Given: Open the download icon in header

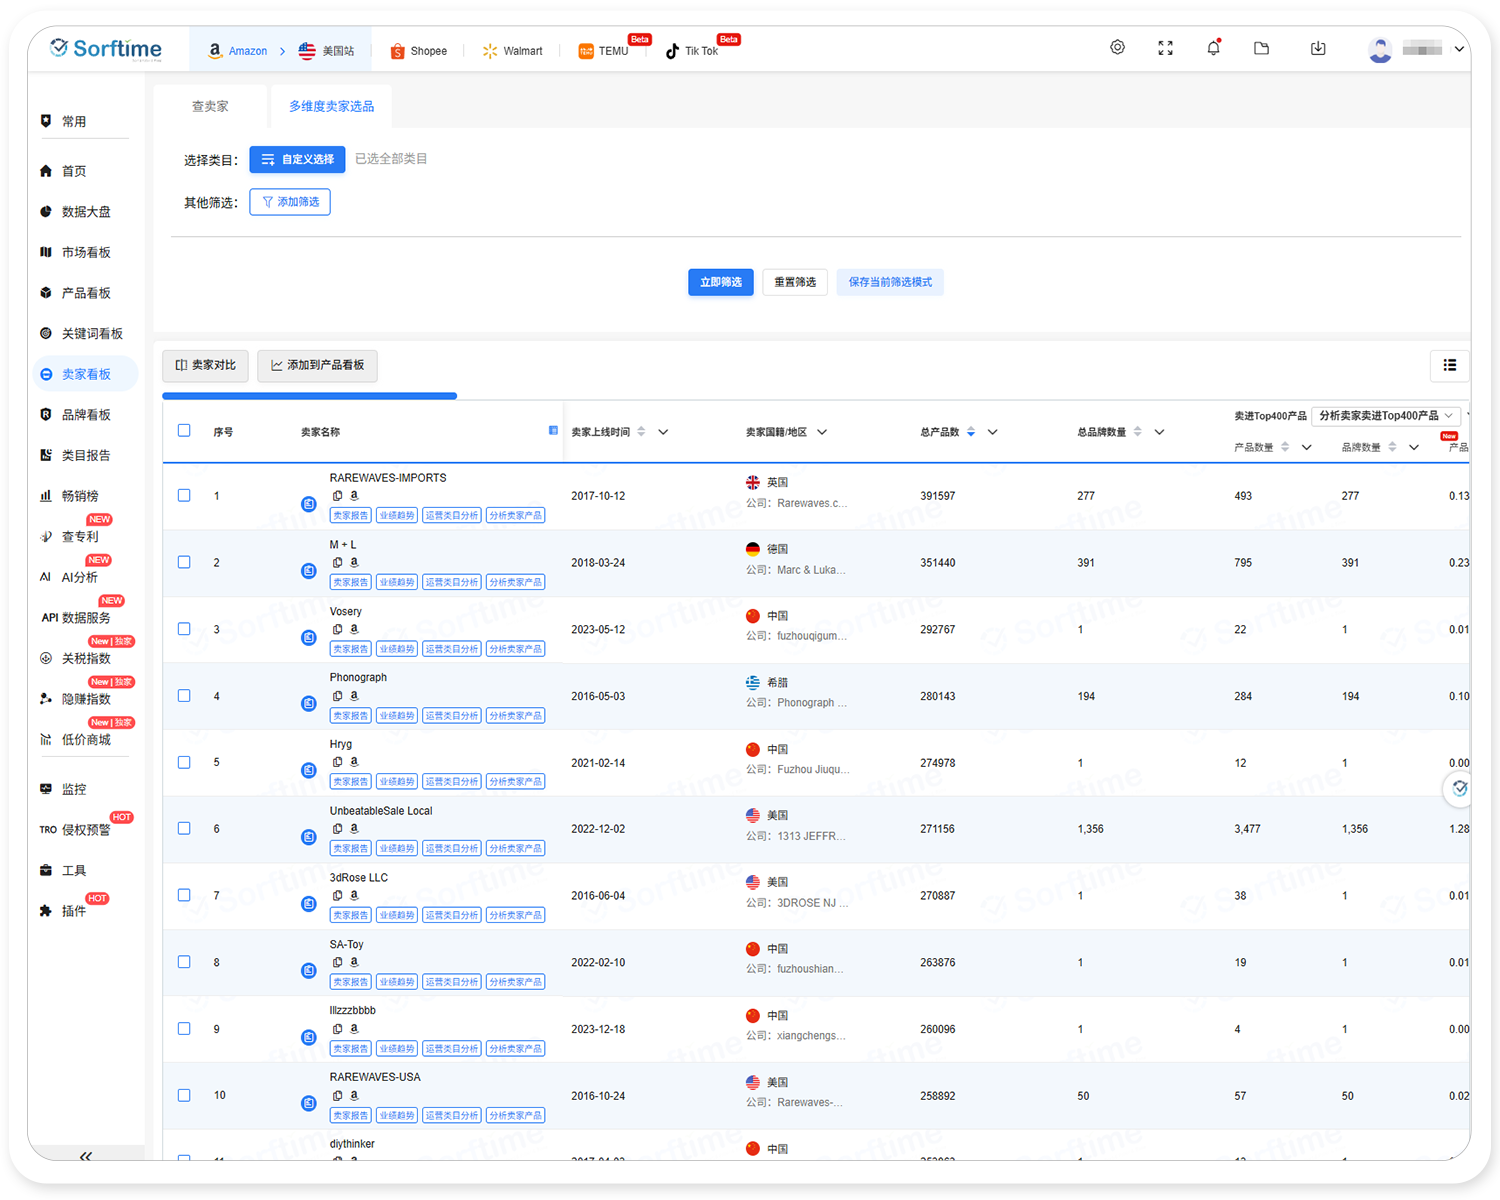Looking at the screenshot, I should [x=1318, y=48].
